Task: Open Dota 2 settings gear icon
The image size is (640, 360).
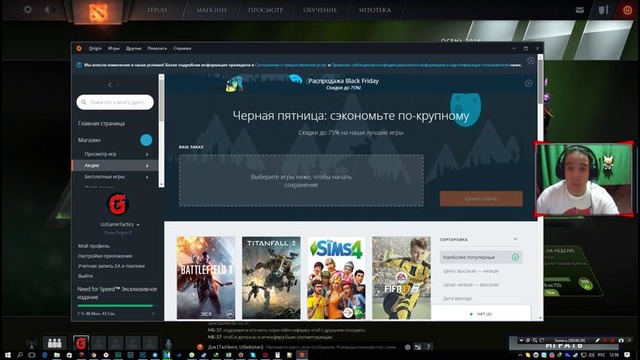Action: pyautogui.click(x=27, y=9)
